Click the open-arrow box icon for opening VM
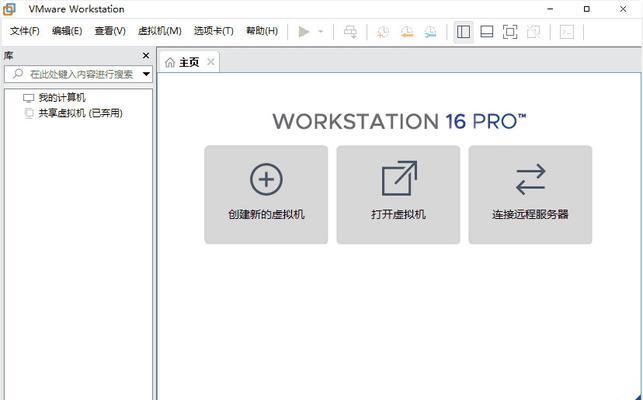This screenshot has height=400, width=643. coord(399,178)
